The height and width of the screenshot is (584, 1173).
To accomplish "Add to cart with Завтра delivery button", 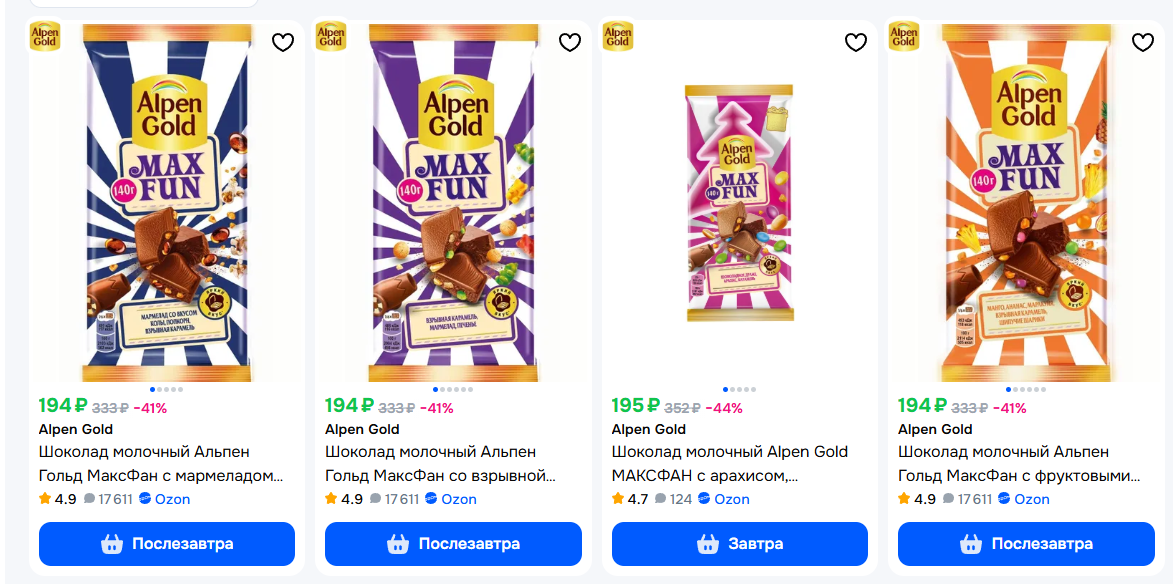I will (x=740, y=544).
